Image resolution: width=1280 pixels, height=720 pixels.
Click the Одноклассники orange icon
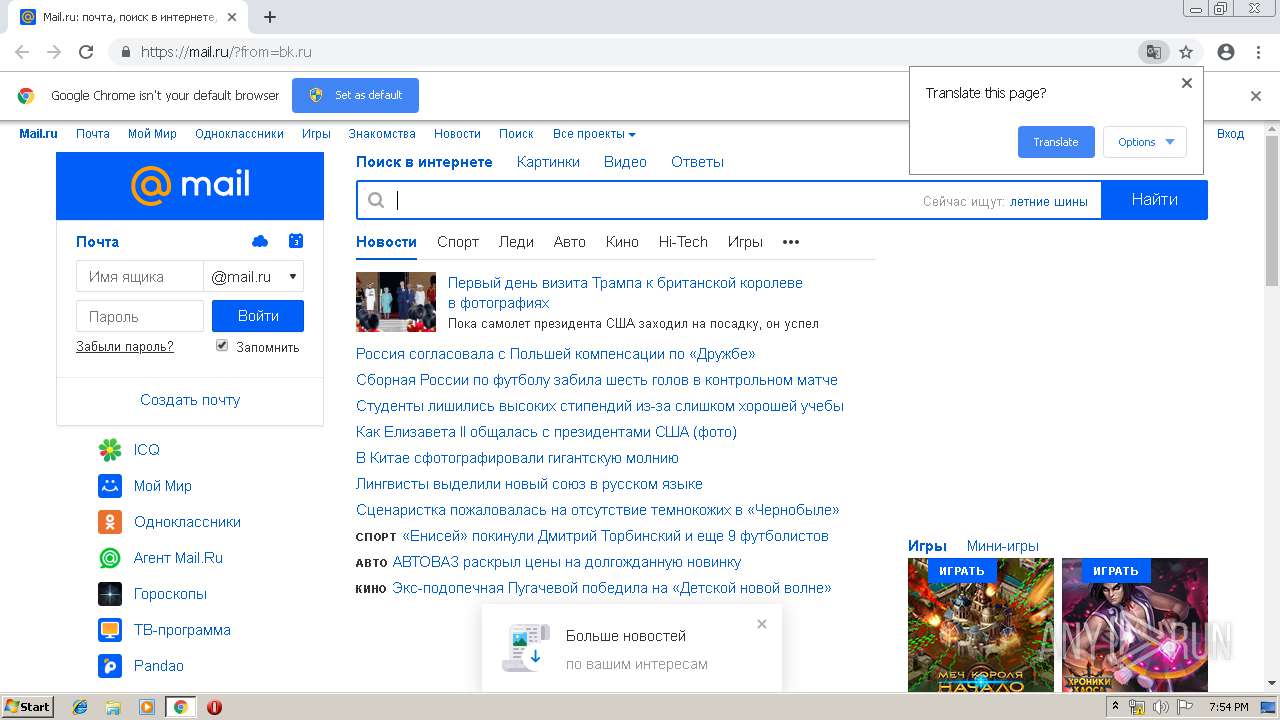click(x=110, y=522)
